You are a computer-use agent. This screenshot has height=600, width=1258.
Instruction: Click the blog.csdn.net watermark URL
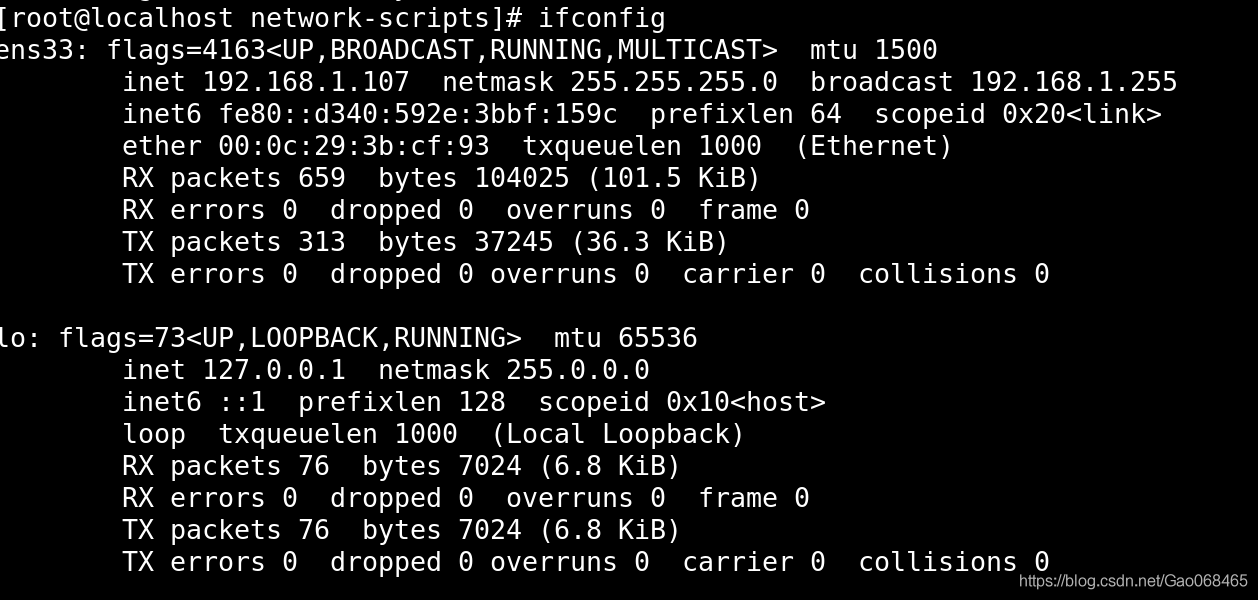point(1133,581)
